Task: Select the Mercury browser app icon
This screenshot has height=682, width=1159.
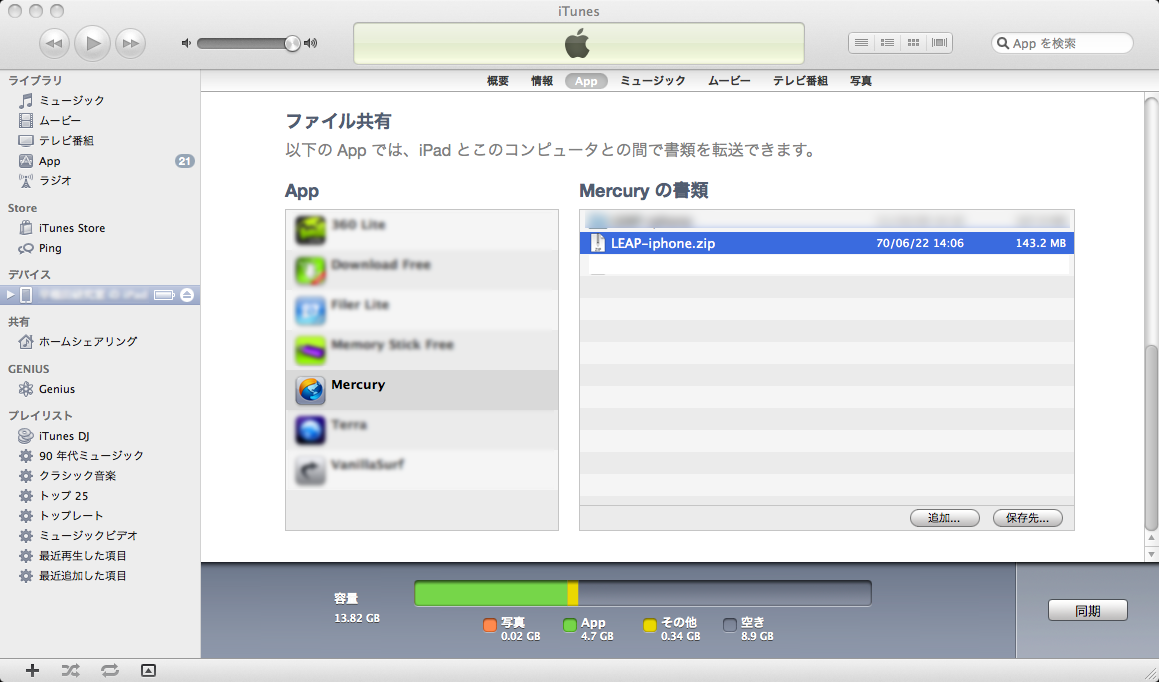Action: pos(310,390)
